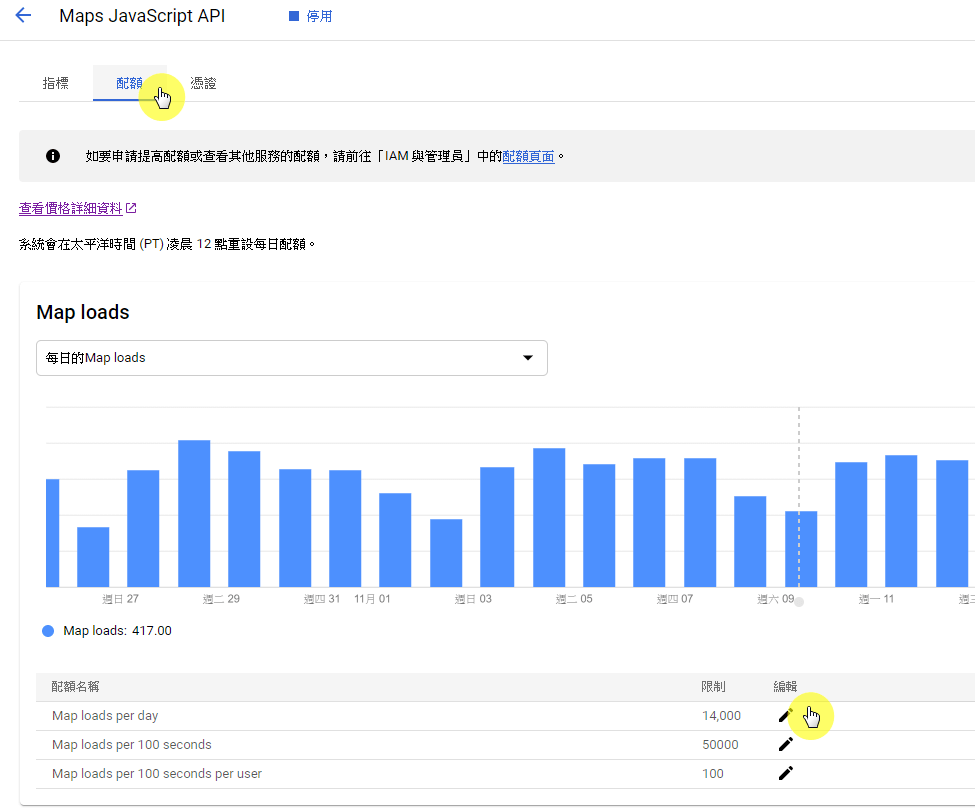Click the limit value 100
975x809 pixels.
coord(713,774)
